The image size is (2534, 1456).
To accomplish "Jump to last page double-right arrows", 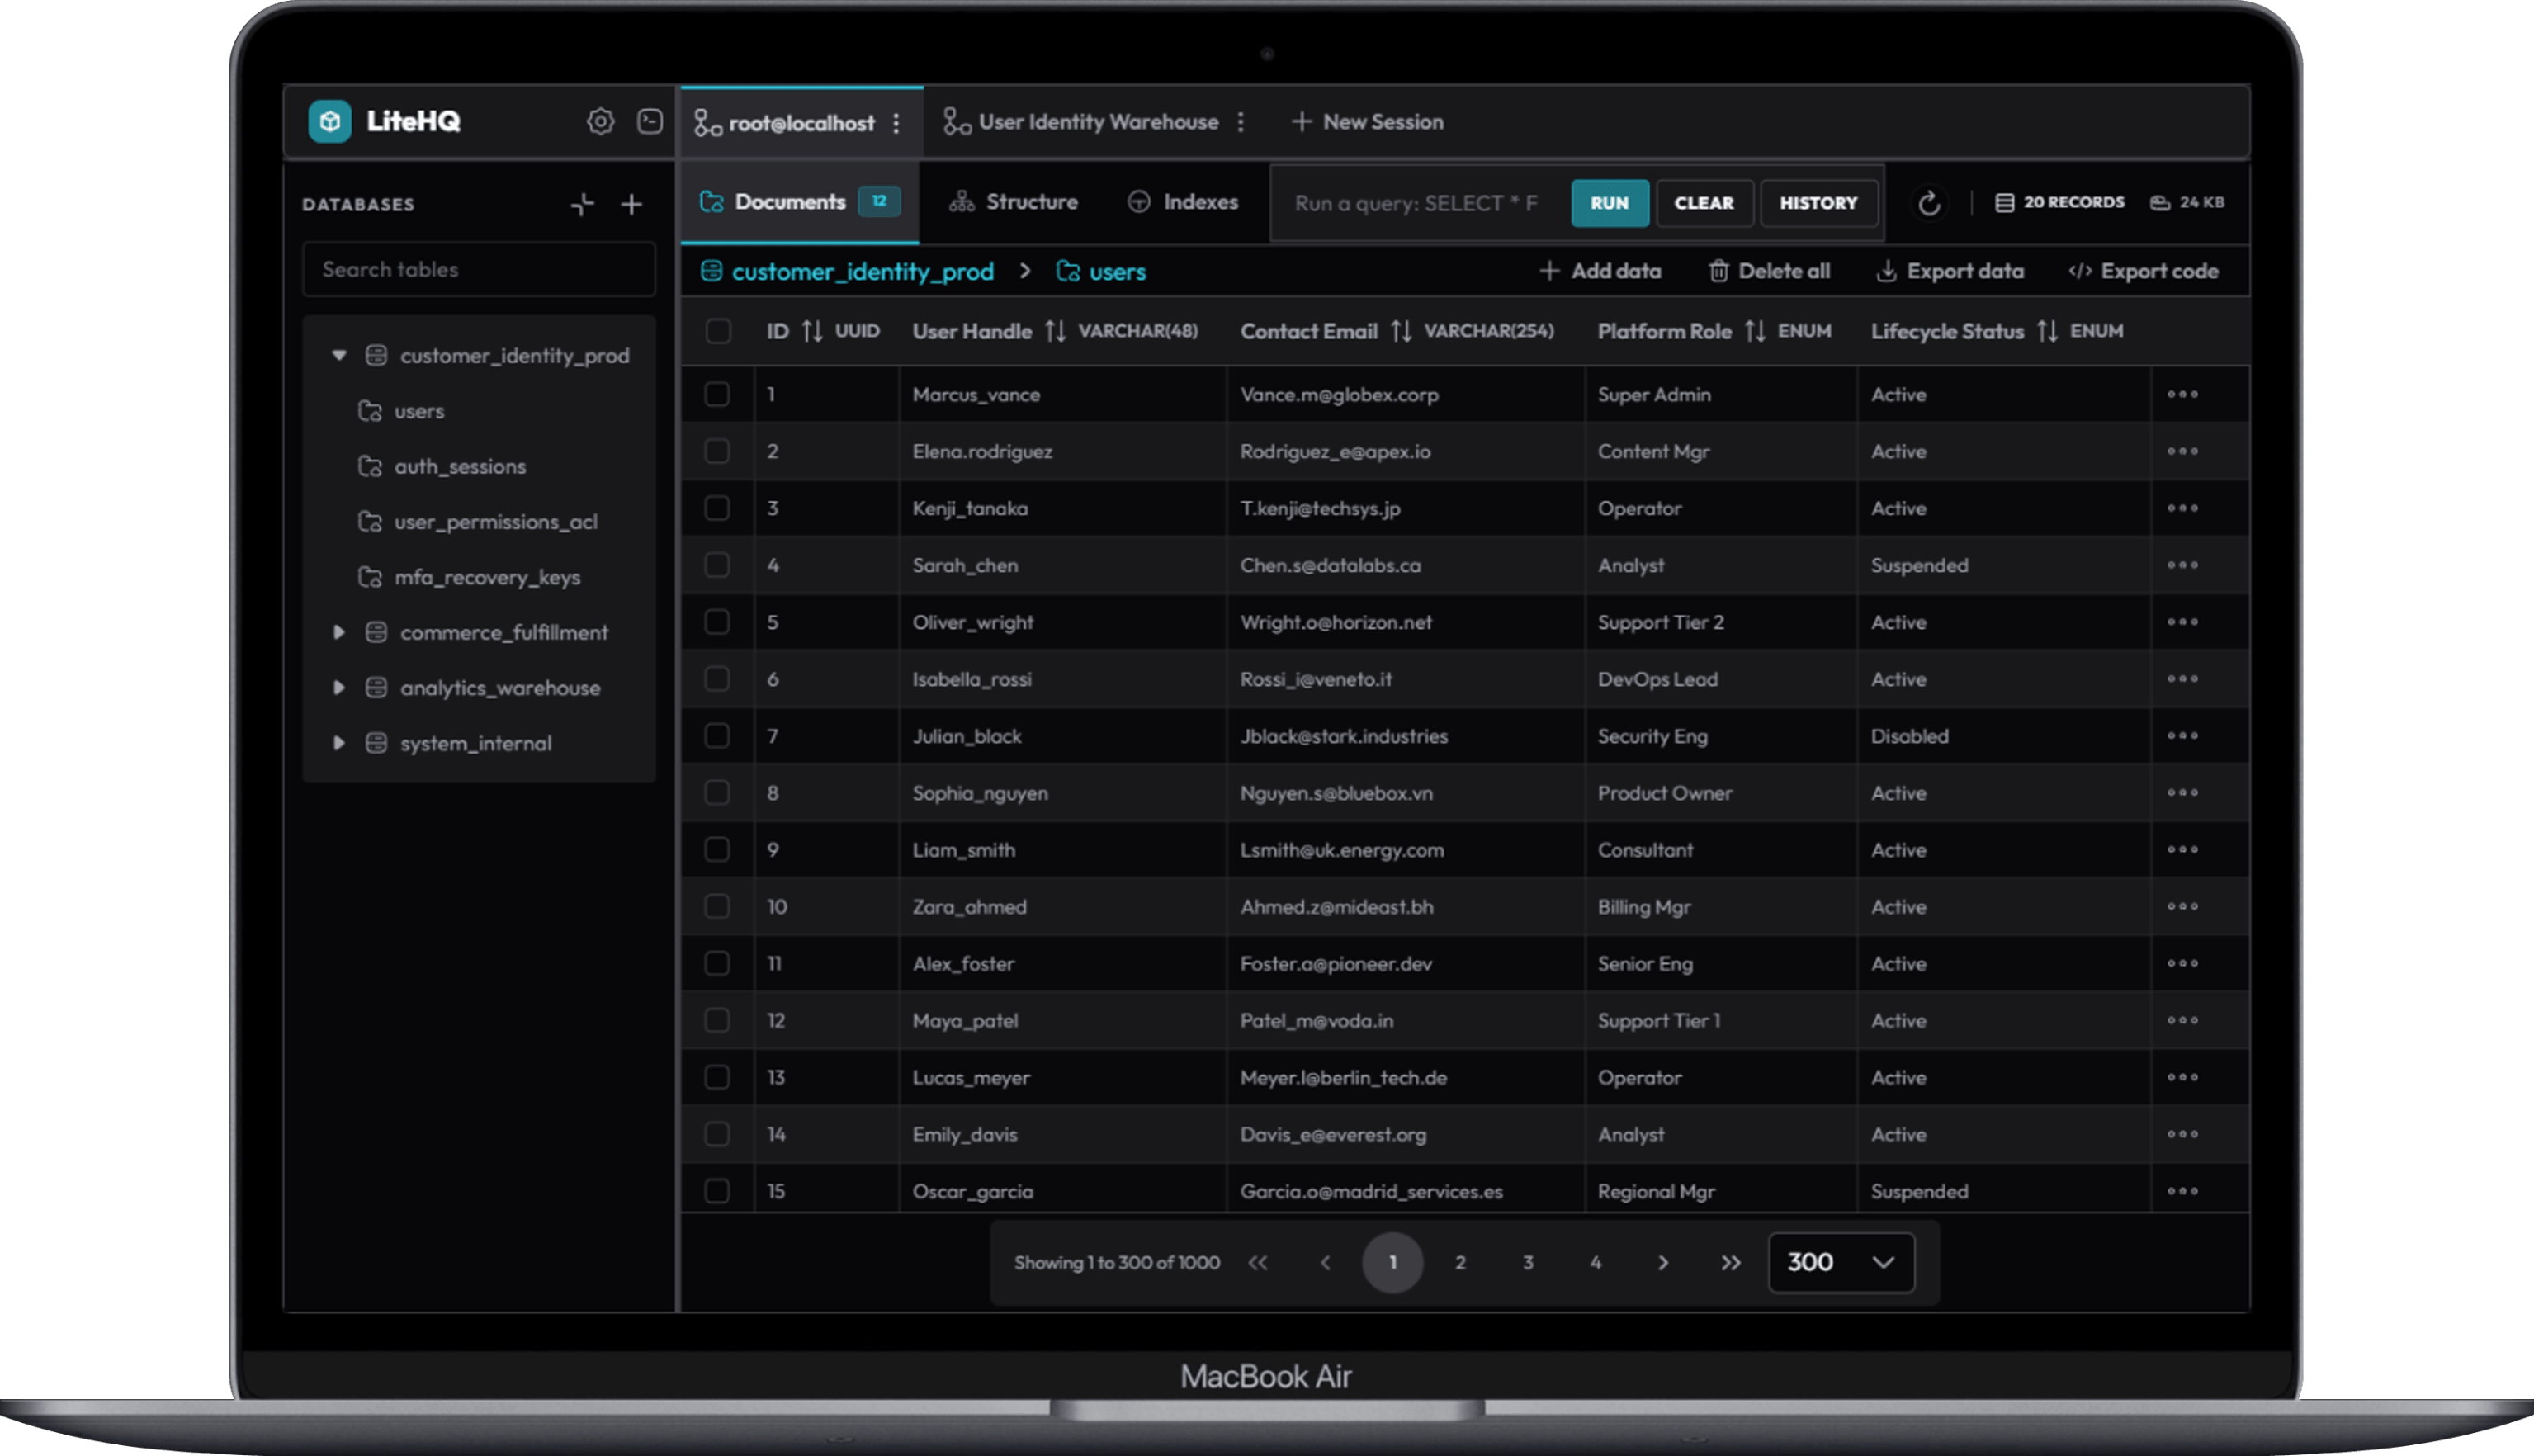I will [x=1730, y=1262].
